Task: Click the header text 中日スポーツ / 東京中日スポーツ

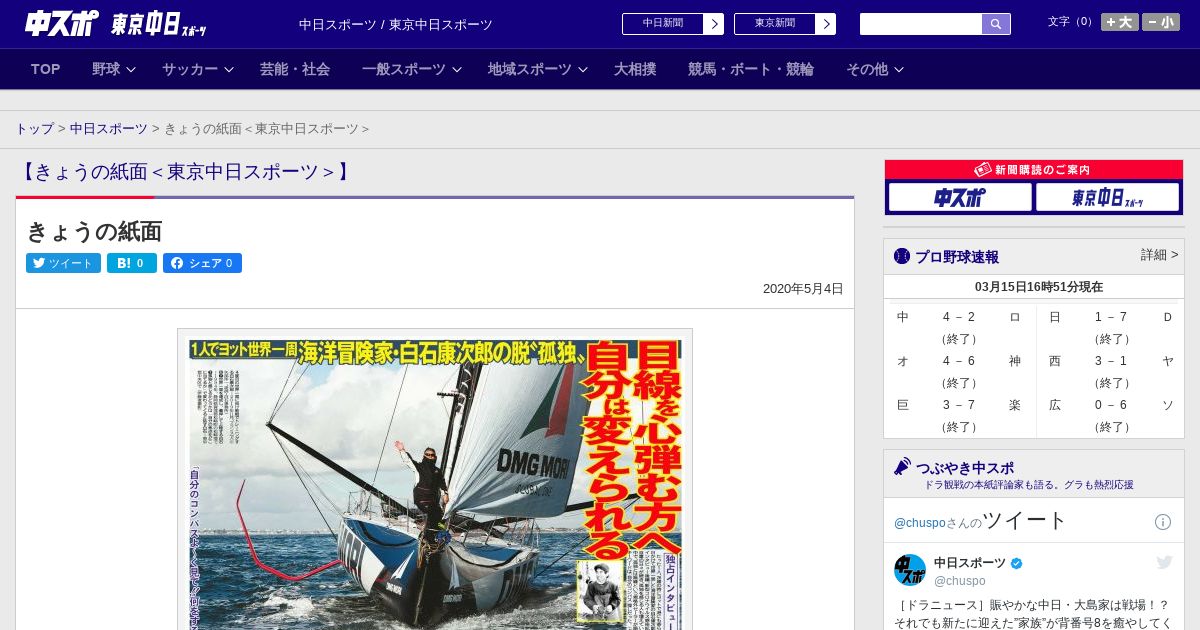Action: click(x=396, y=24)
